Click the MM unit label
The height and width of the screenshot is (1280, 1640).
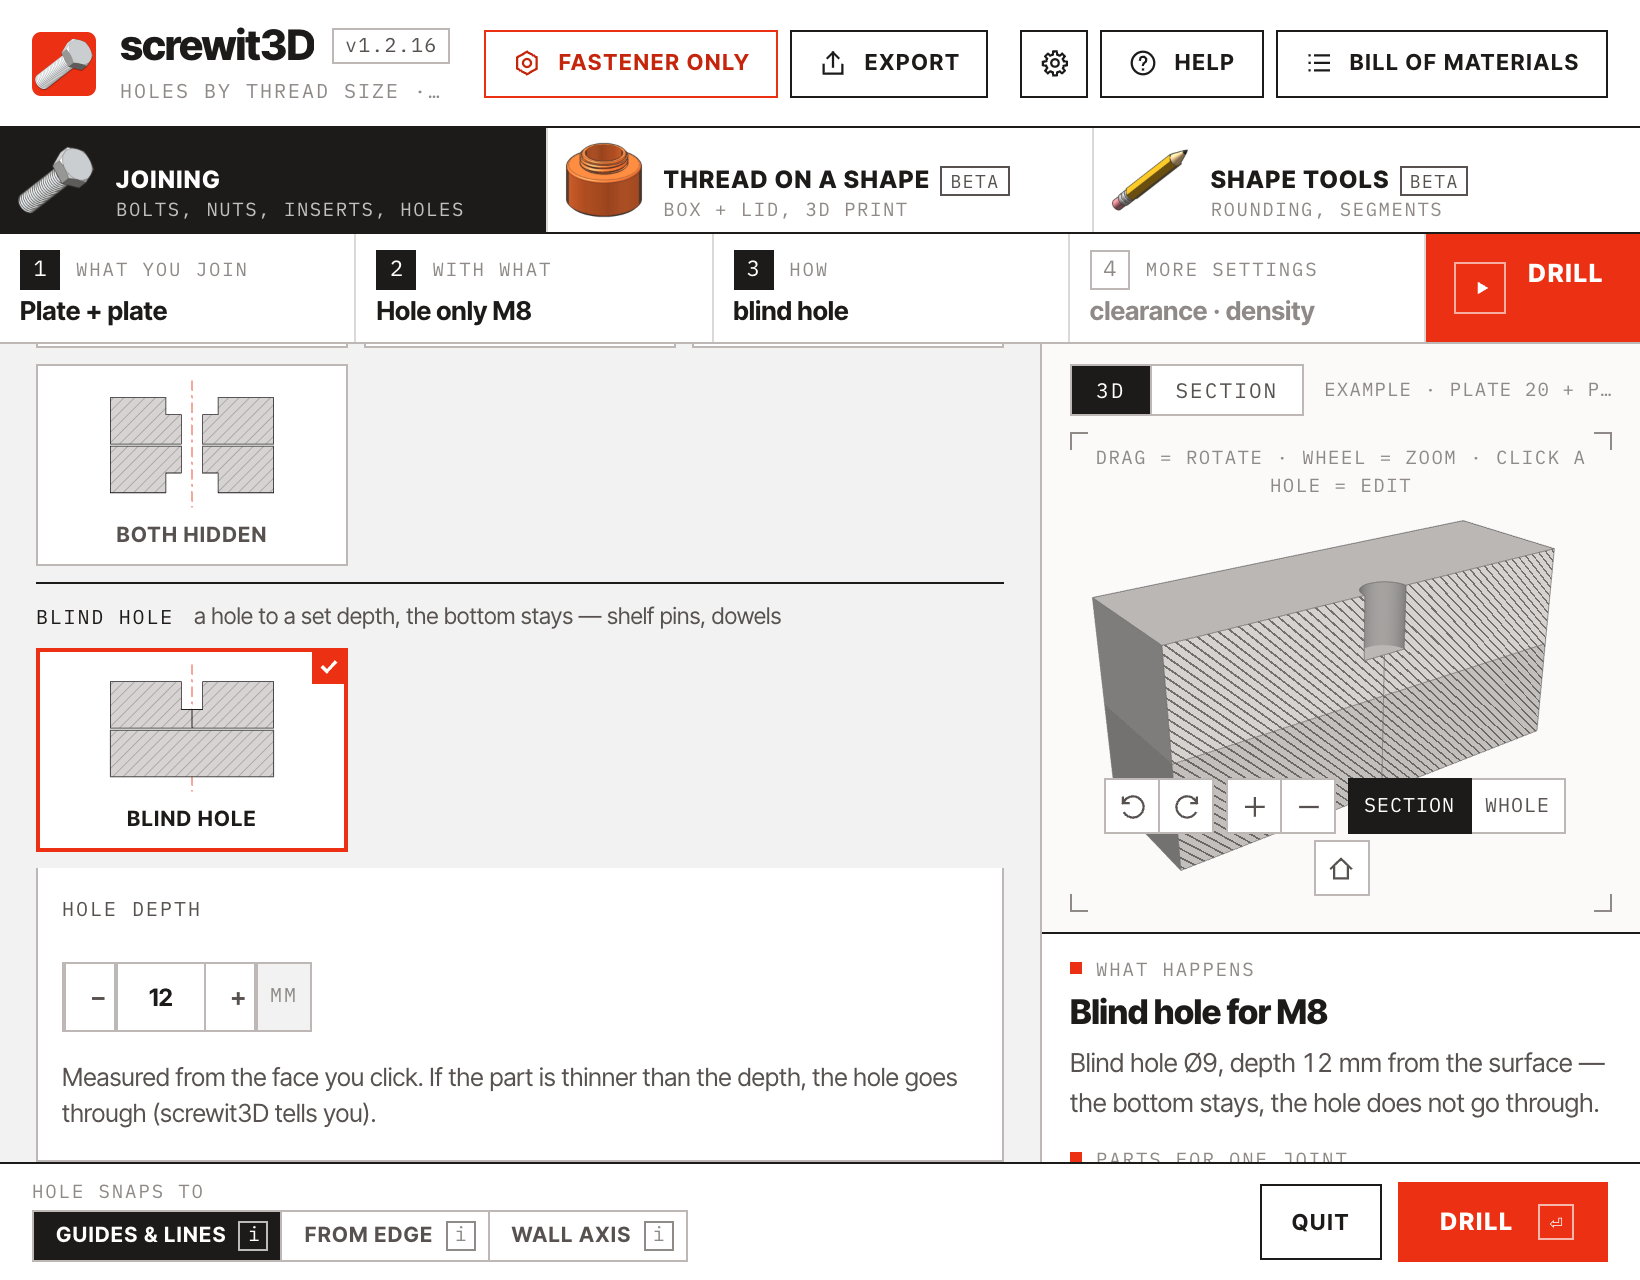284,997
